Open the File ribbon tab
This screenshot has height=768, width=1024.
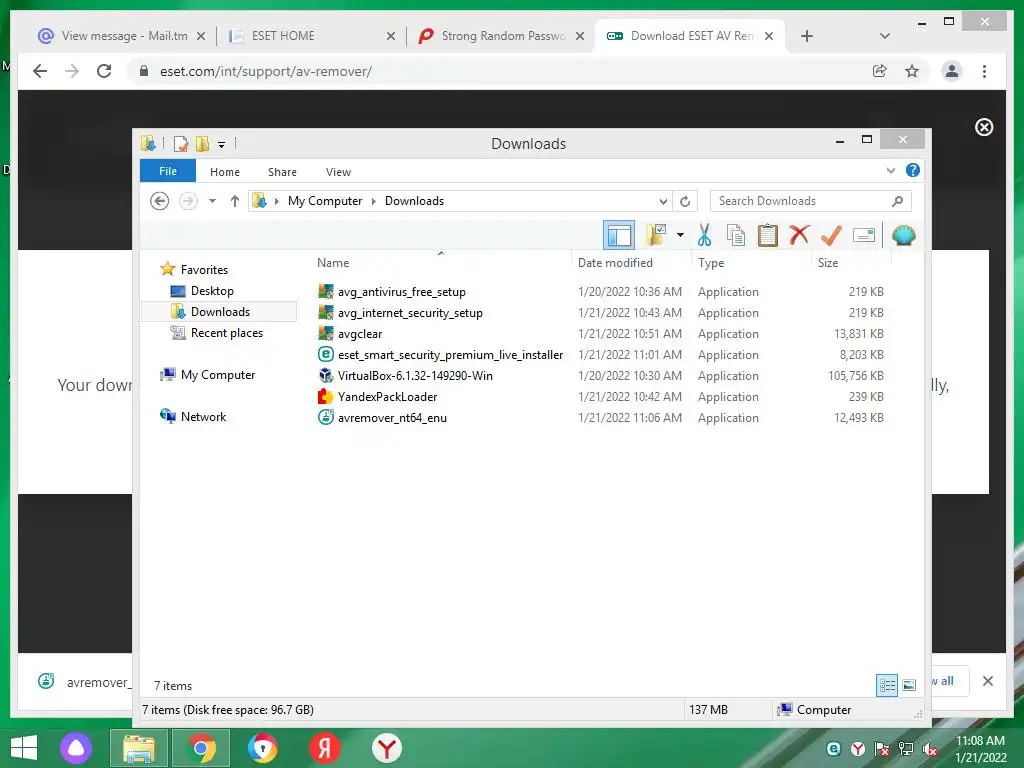[168, 171]
